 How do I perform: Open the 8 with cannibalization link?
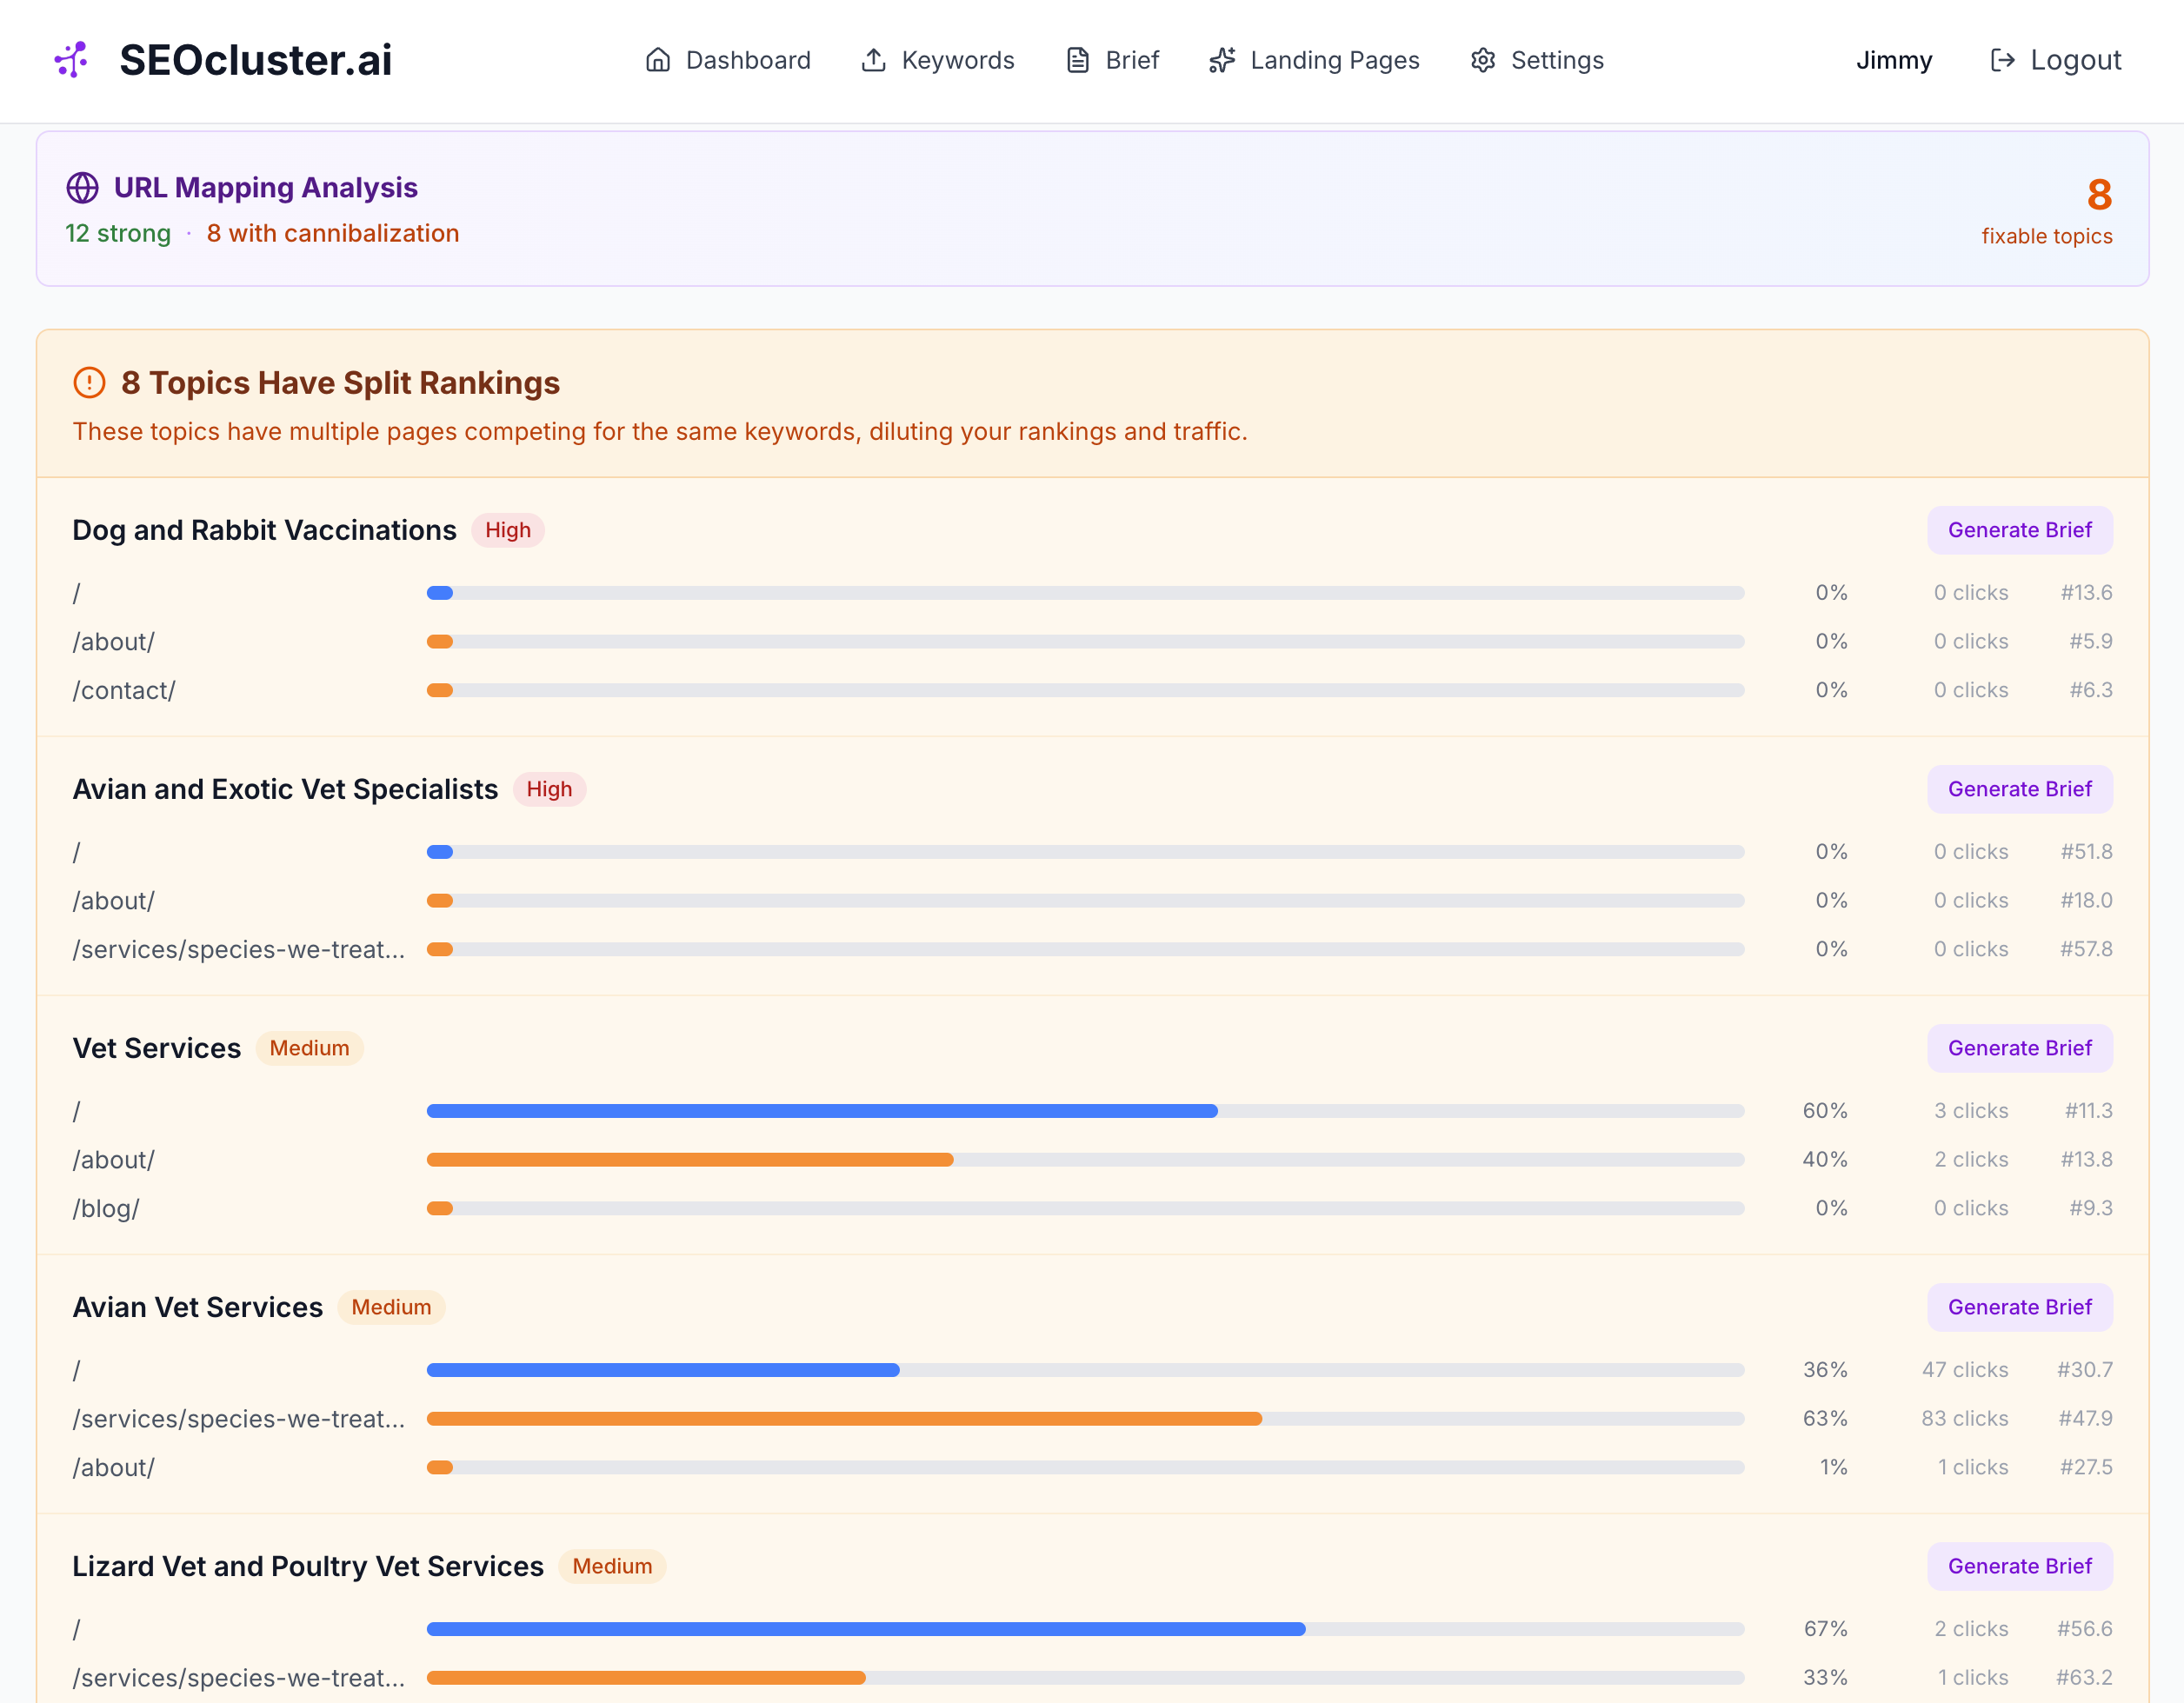(x=333, y=233)
